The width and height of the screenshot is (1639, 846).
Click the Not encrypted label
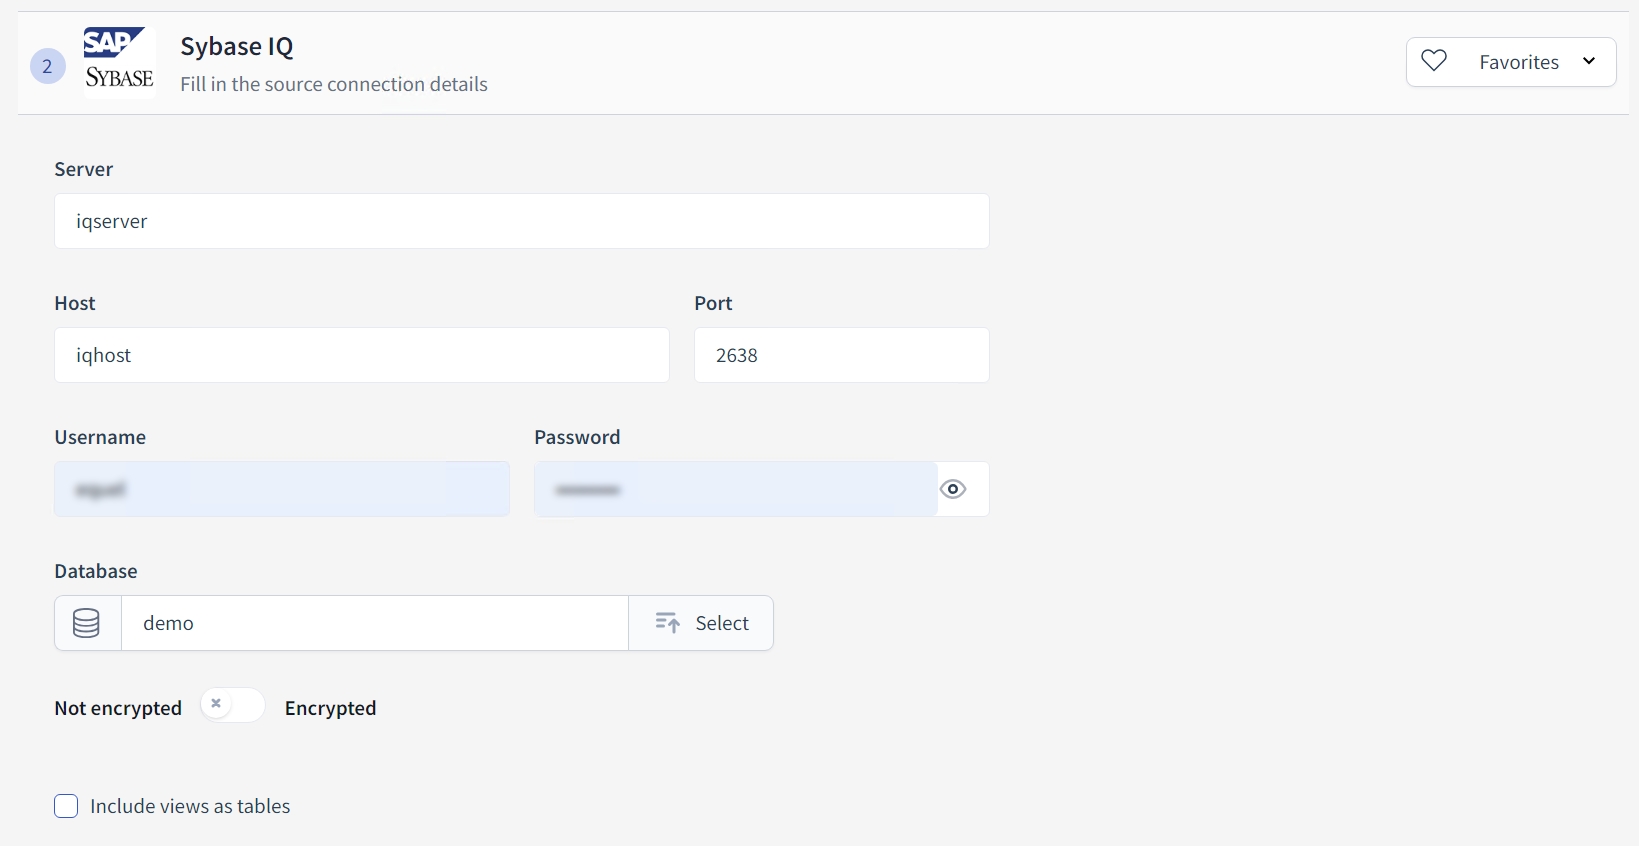(118, 708)
